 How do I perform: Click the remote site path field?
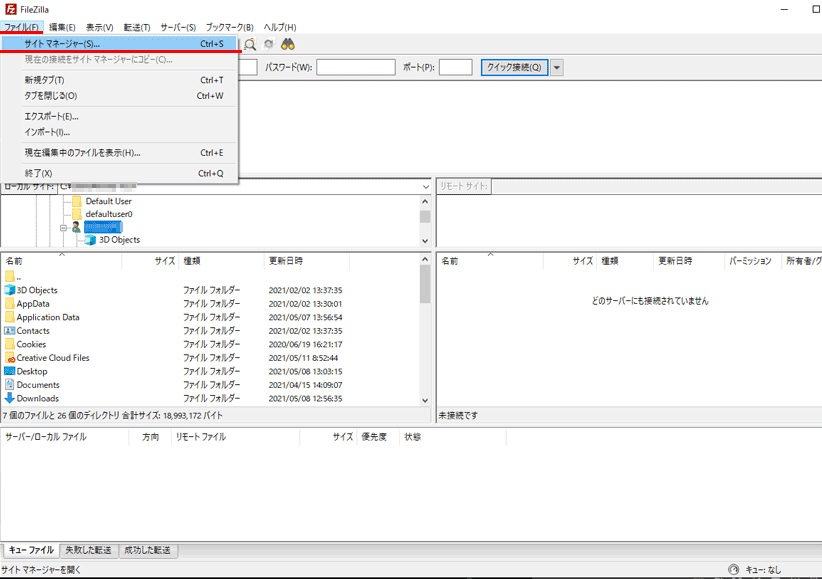click(657, 186)
